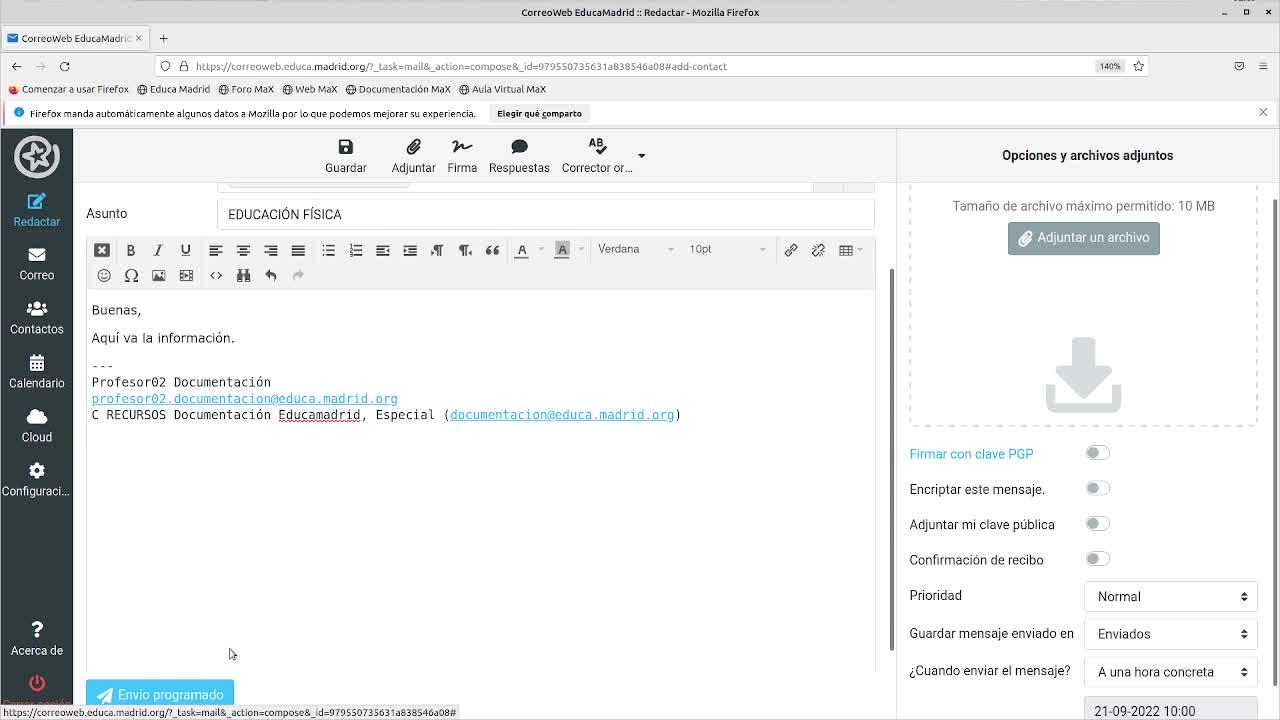
Task: Open Cloud storage section
Action: [x=36, y=426]
